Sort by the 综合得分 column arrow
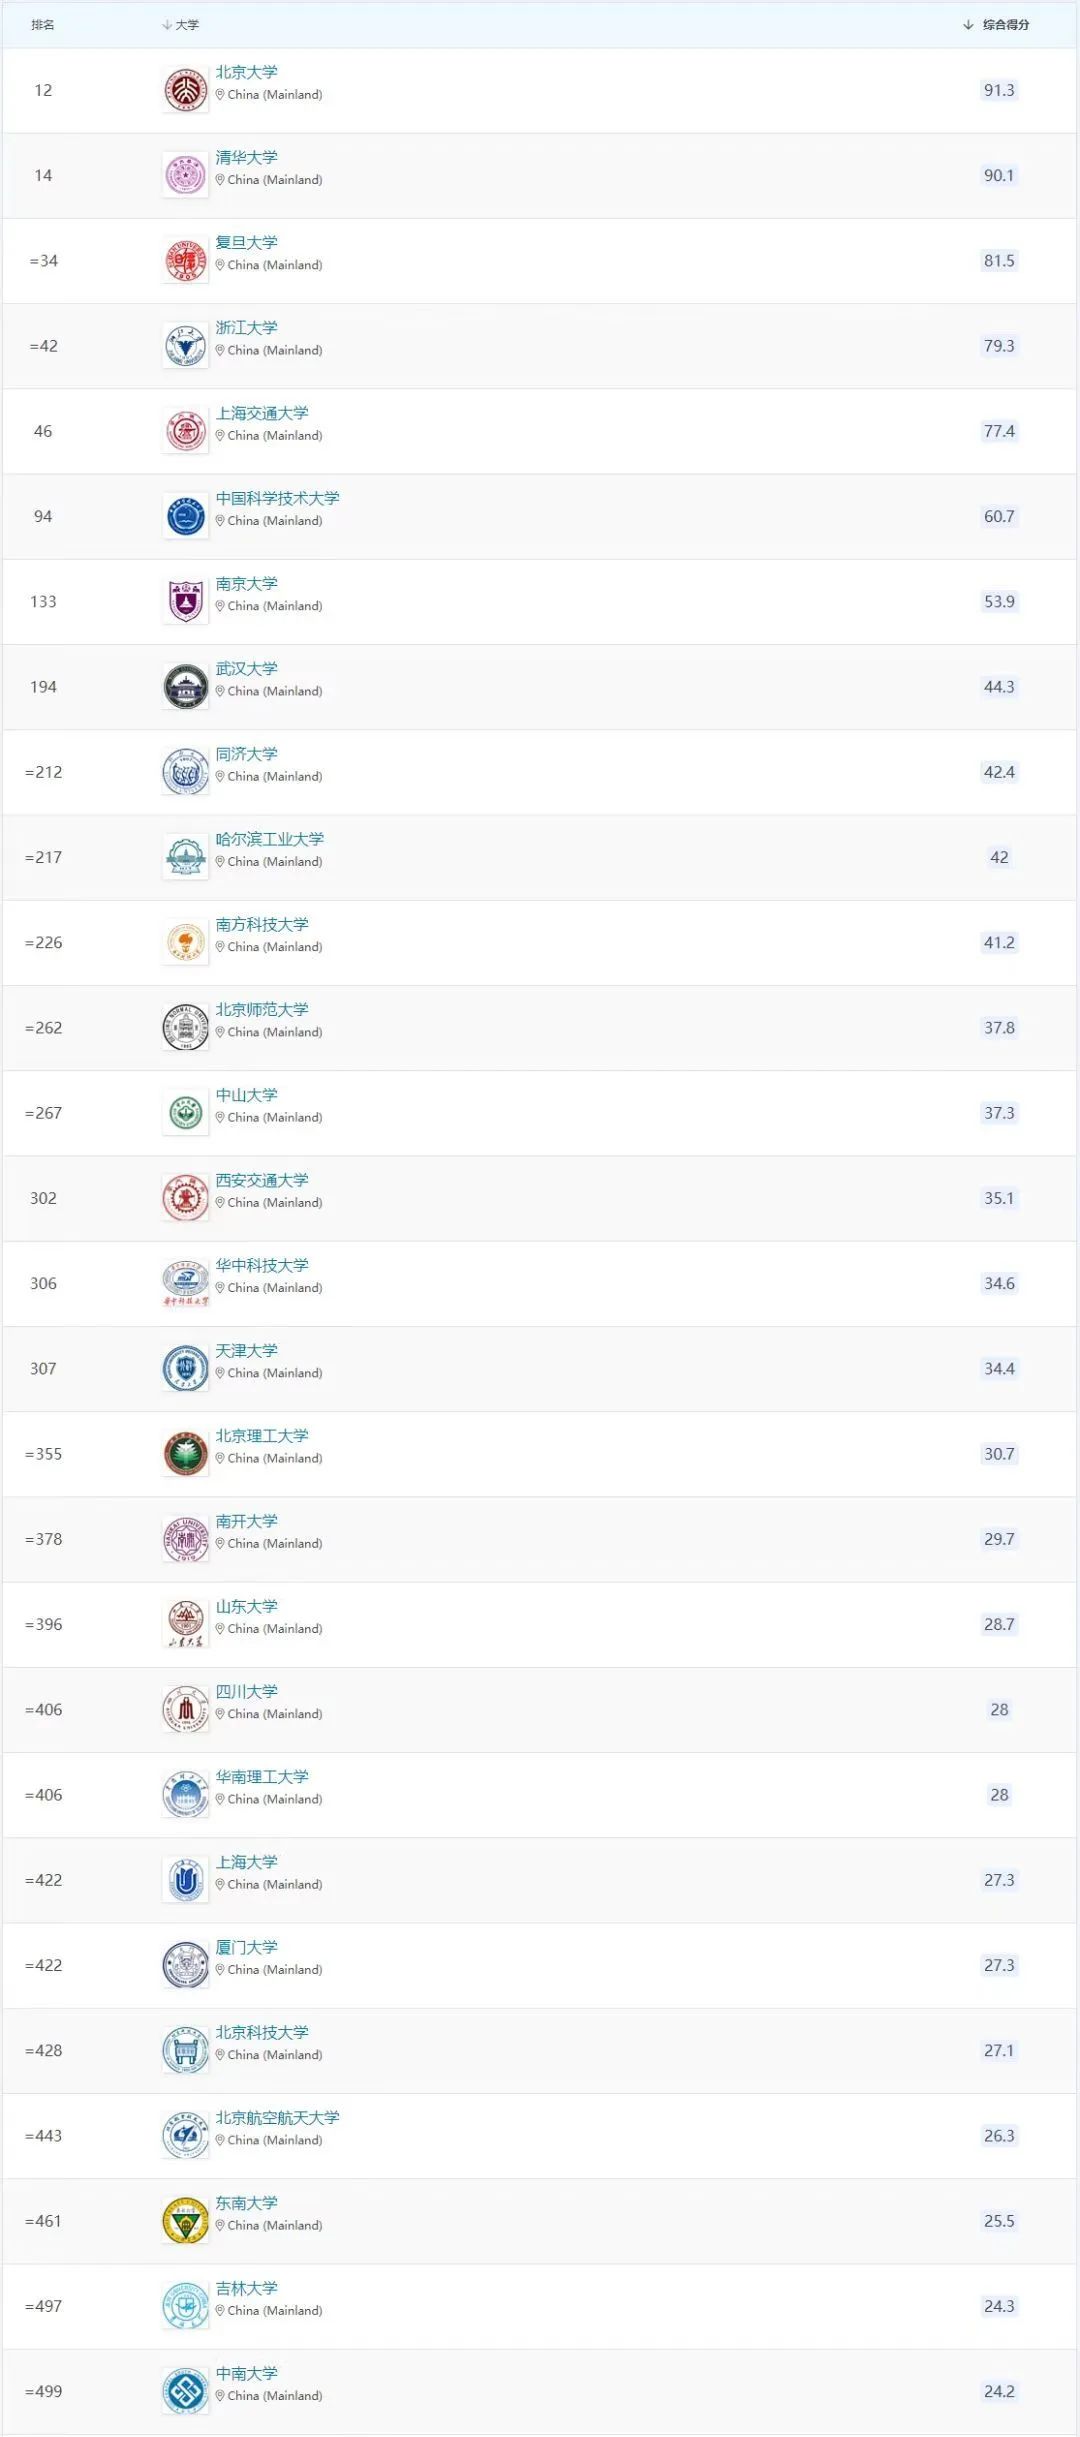The height and width of the screenshot is (2437, 1080). (968, 25)
